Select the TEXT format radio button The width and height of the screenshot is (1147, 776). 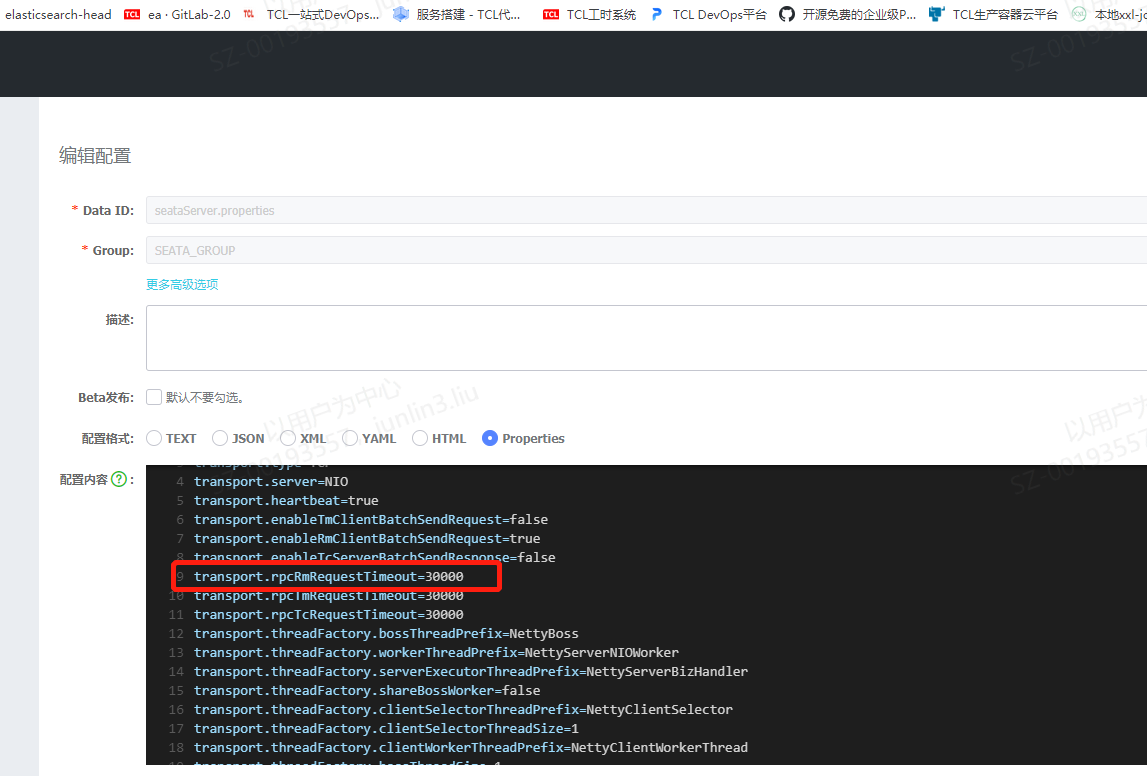click(154, 438)
